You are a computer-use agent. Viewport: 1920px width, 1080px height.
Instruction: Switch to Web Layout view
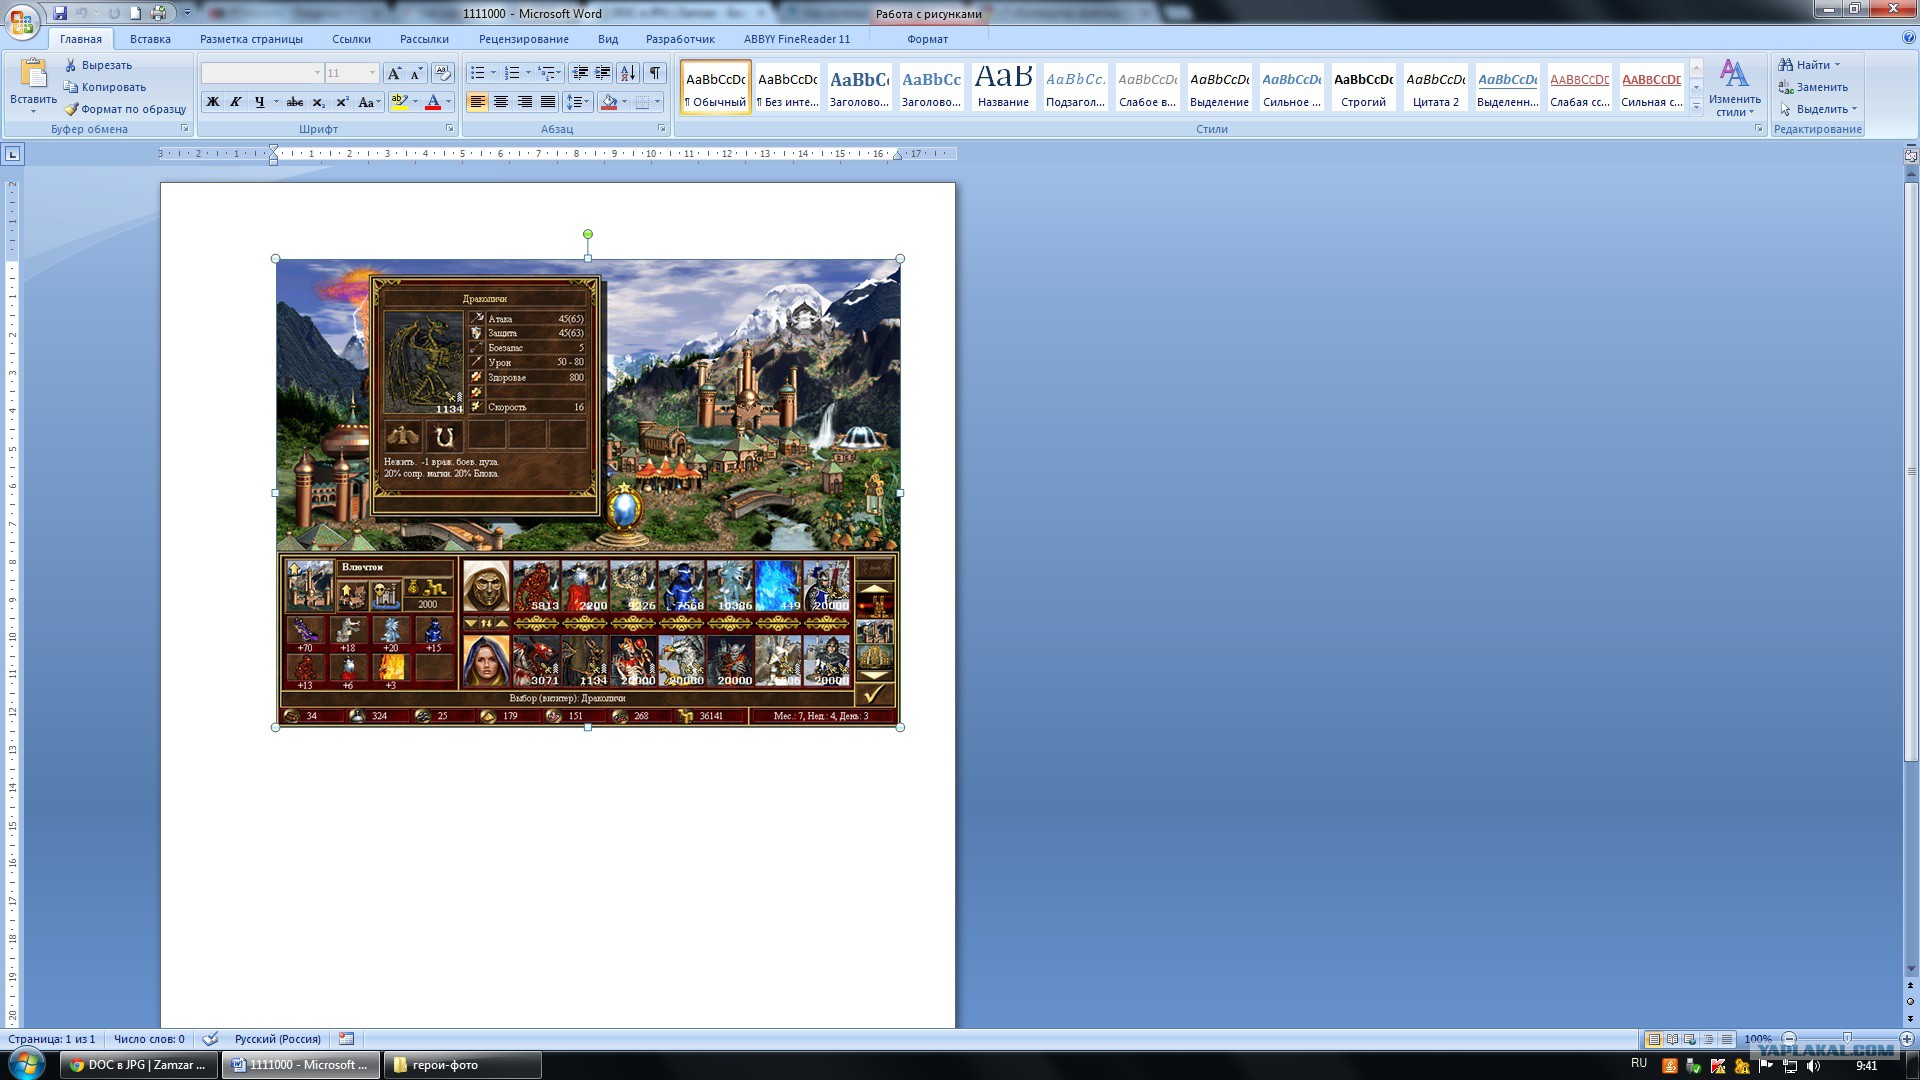pos(1690,1039)
